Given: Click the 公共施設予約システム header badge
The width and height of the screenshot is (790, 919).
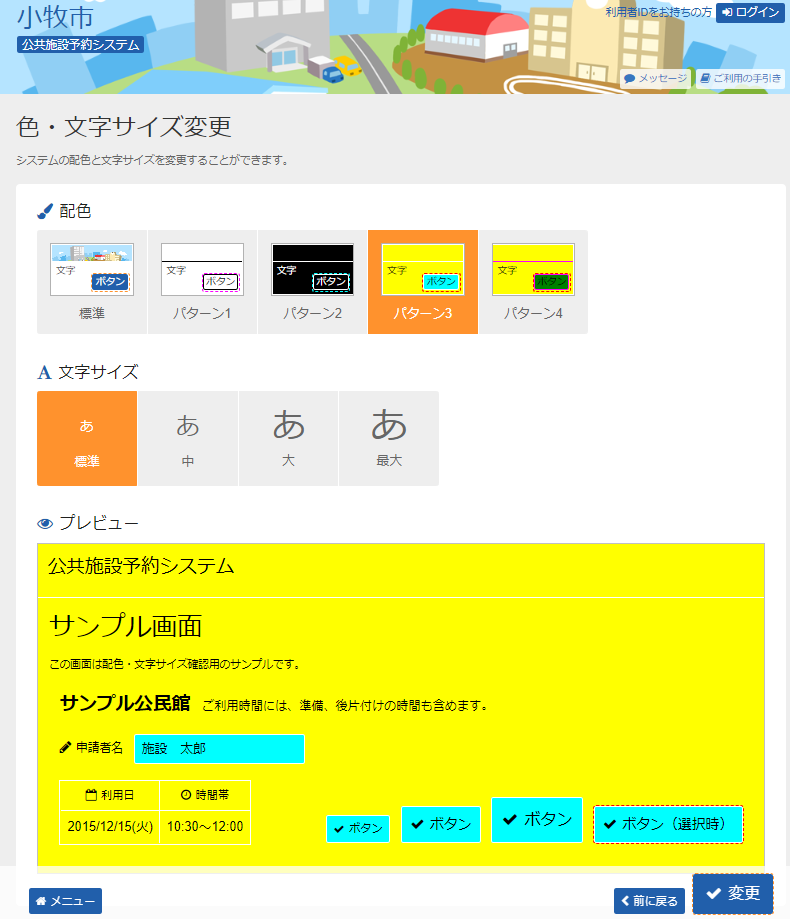Looking at the screenshot, I should [80, 45].
